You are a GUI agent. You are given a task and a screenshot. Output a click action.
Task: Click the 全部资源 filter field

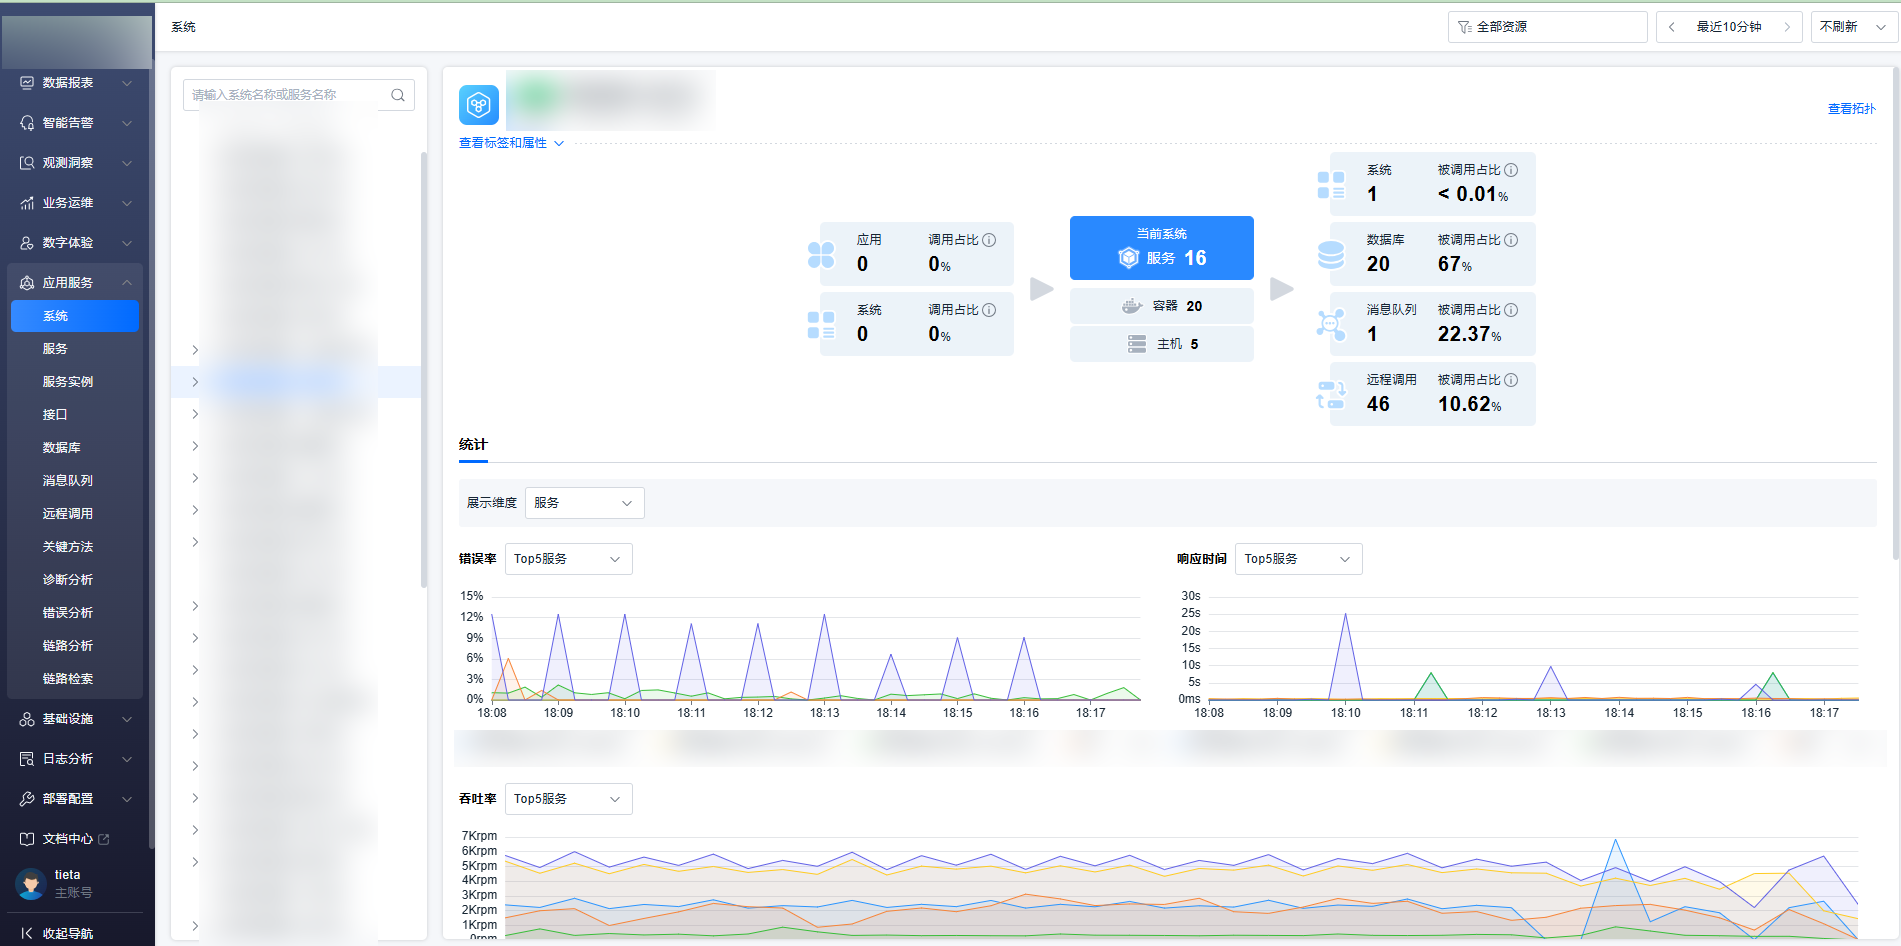1546,27
